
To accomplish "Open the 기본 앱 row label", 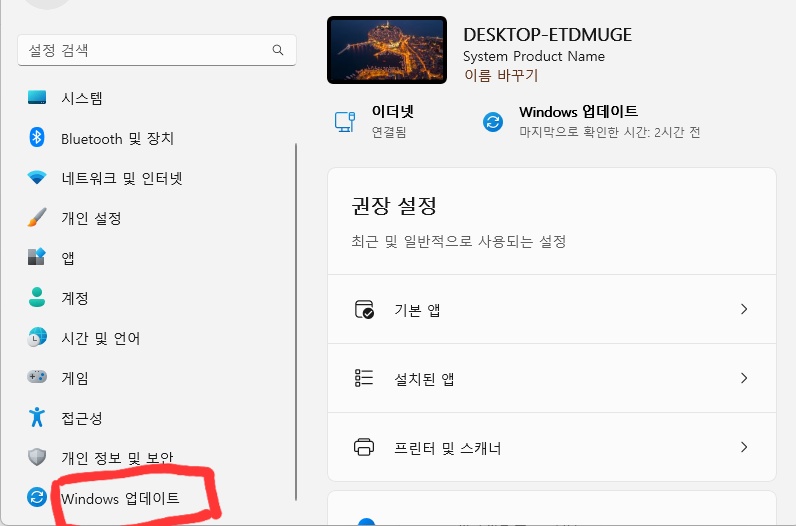I will (417, 310).
